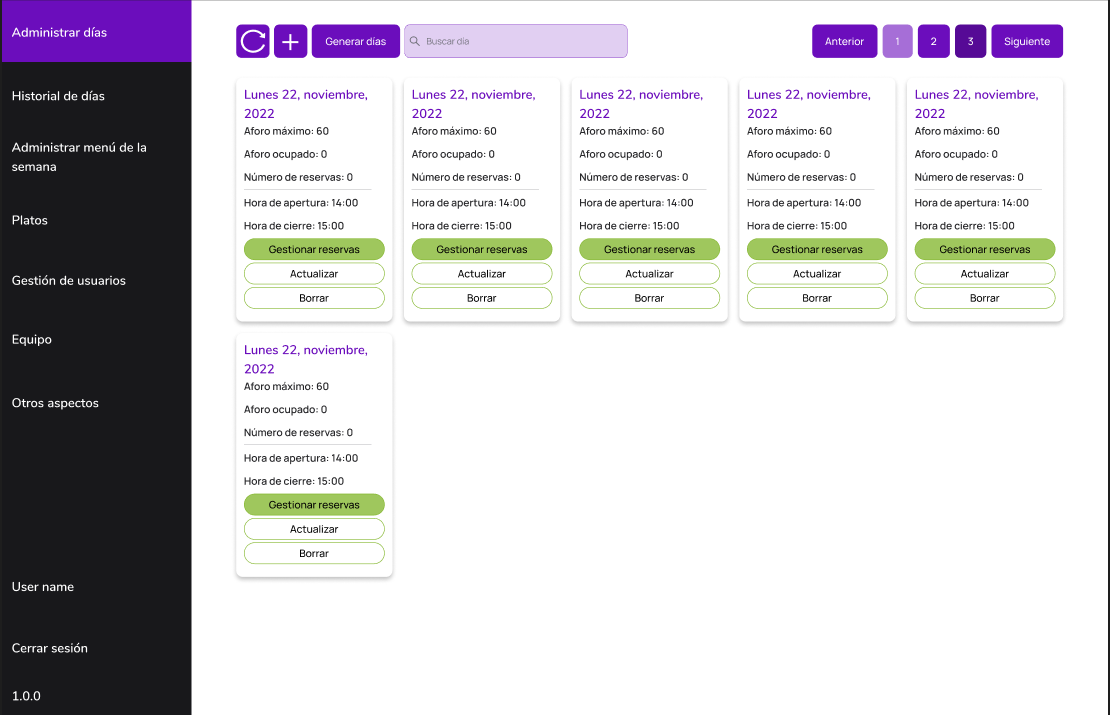The width and height of the screenshot is (1110, 715).
Task: Go to the Anterior page
Action: pos(844,41)
